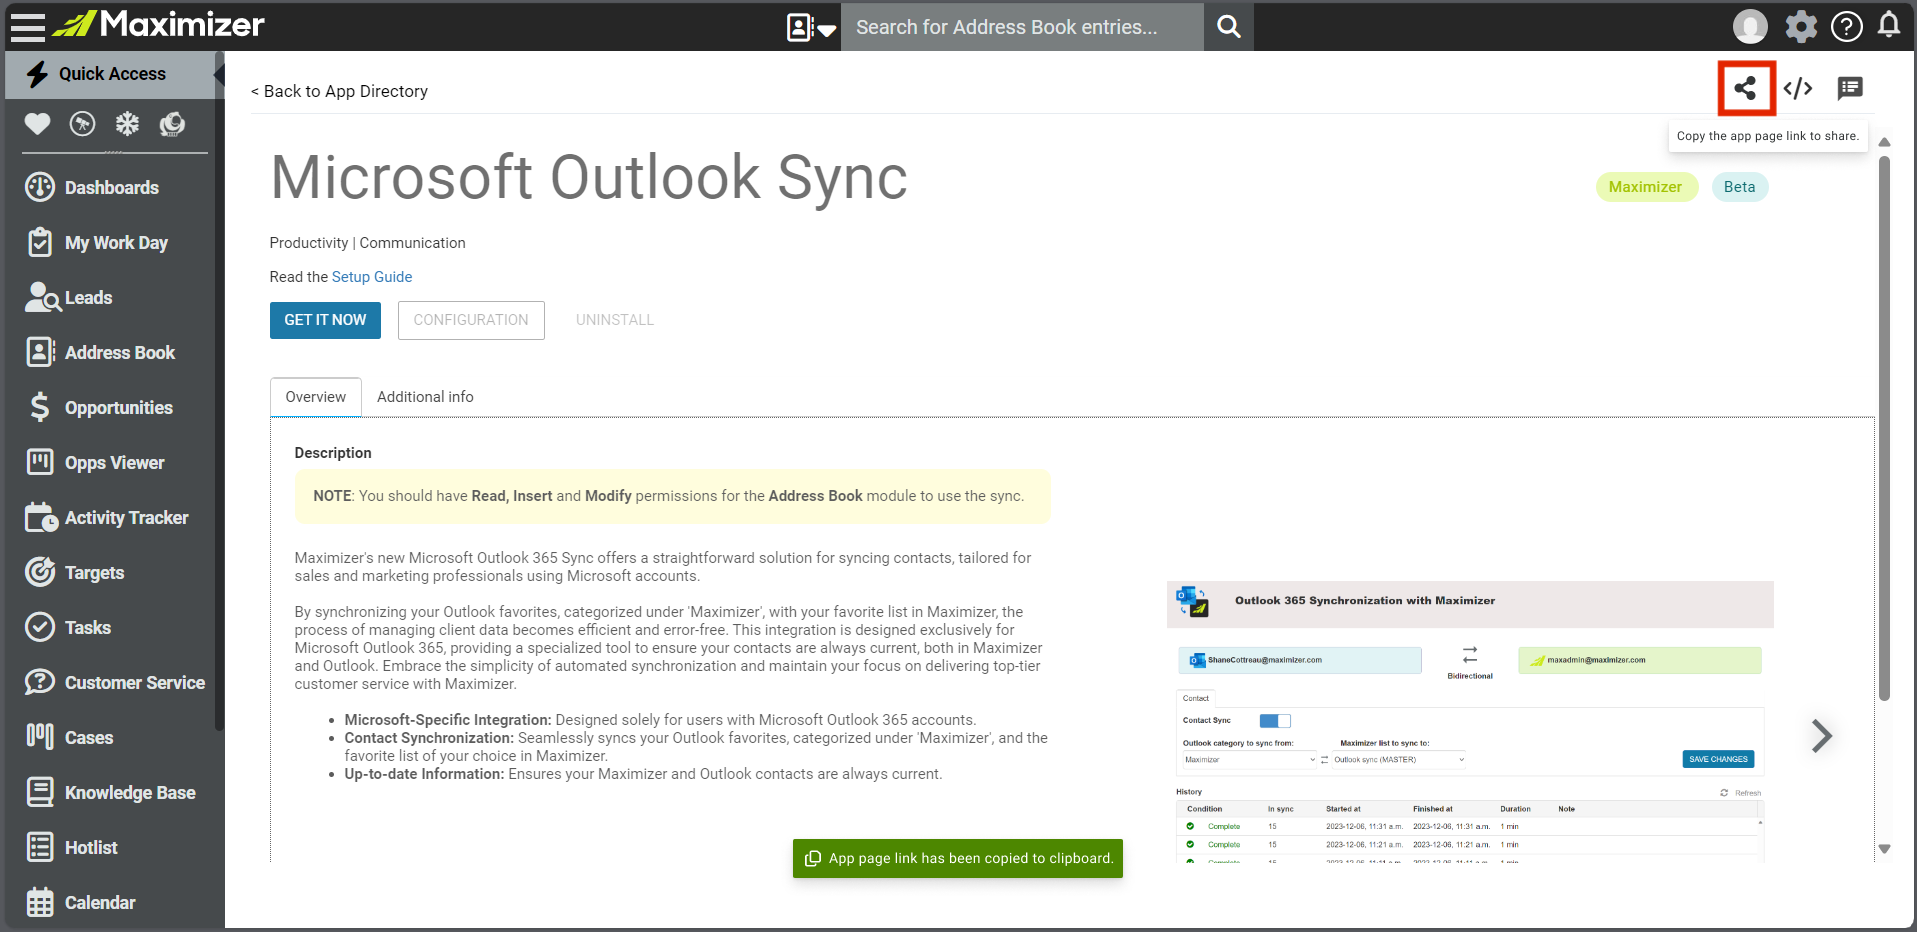Open the Address Book search type selector
1917x932 pixels.
pyautogui.click(x=811, y=27)
